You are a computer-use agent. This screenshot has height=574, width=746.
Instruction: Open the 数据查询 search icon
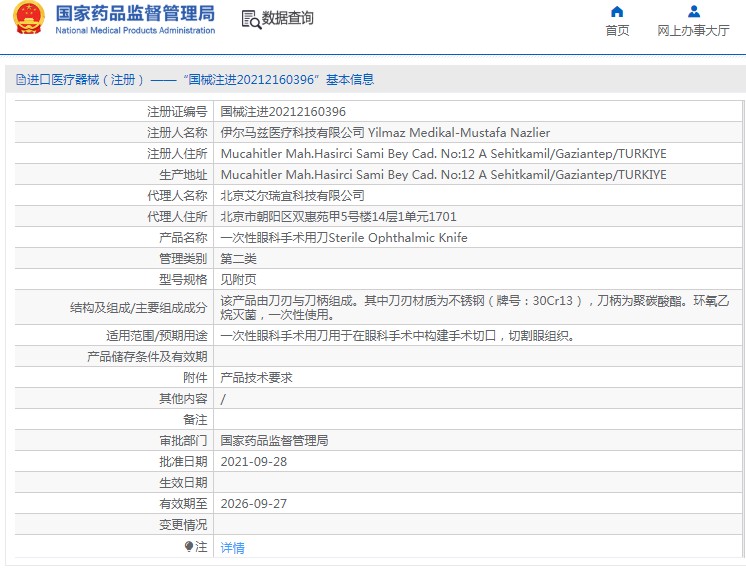coord(251,20)
